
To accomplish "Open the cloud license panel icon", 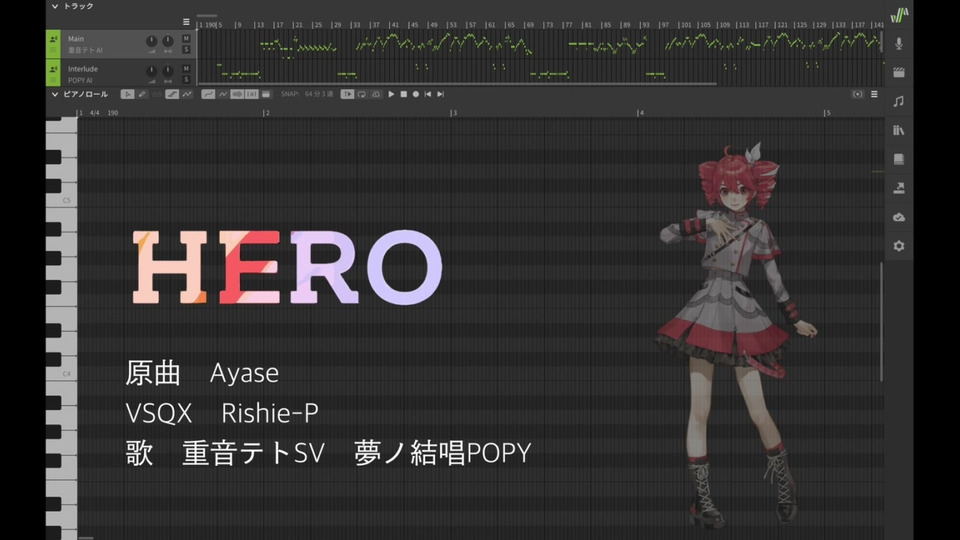I will (899, 217).
